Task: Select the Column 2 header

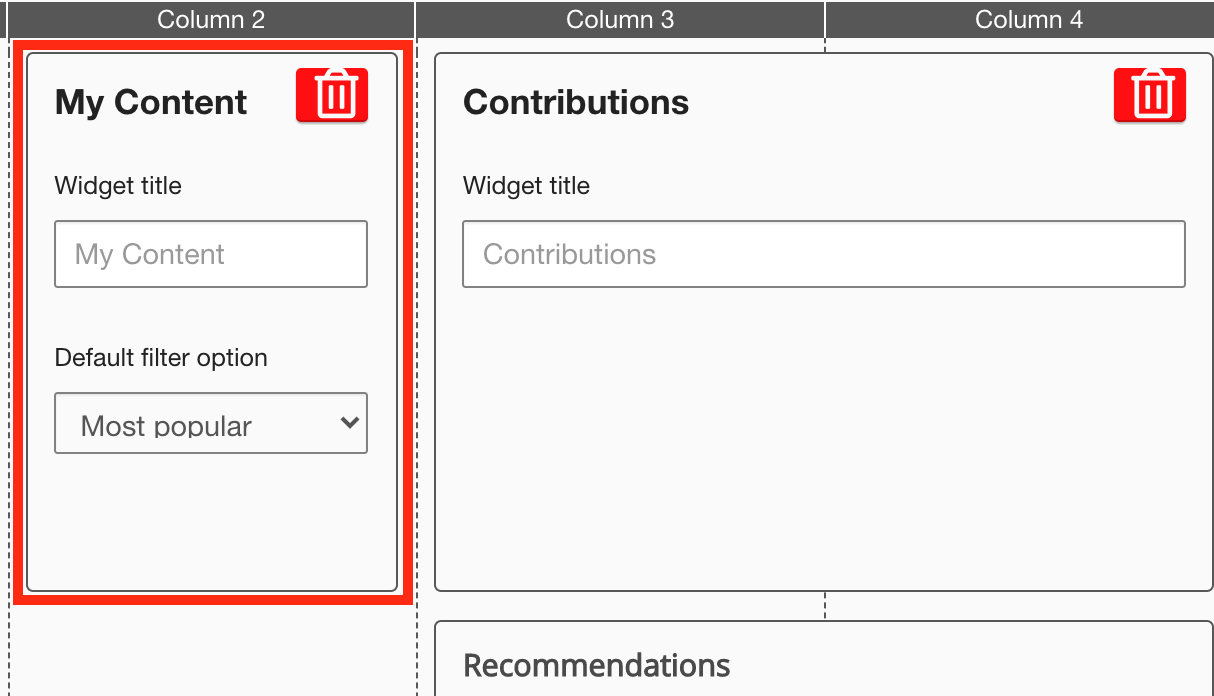Action: tap(211, 20)
